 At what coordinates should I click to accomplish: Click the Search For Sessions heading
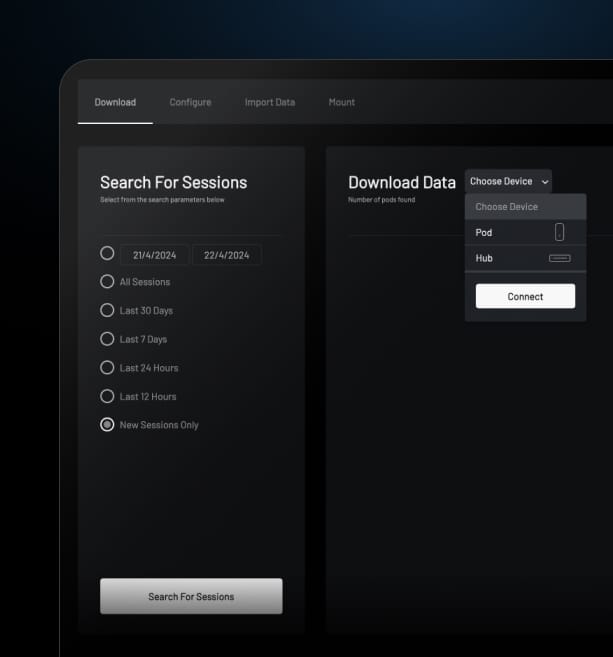click(173, 183)
